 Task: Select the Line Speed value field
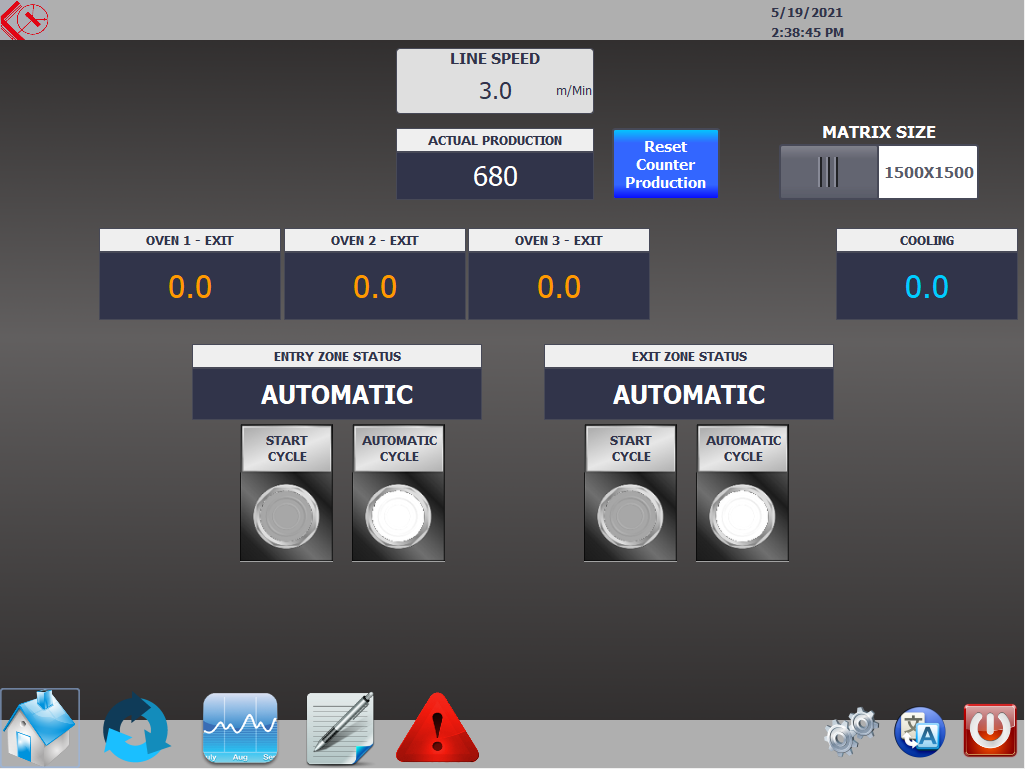coord(495,91)
